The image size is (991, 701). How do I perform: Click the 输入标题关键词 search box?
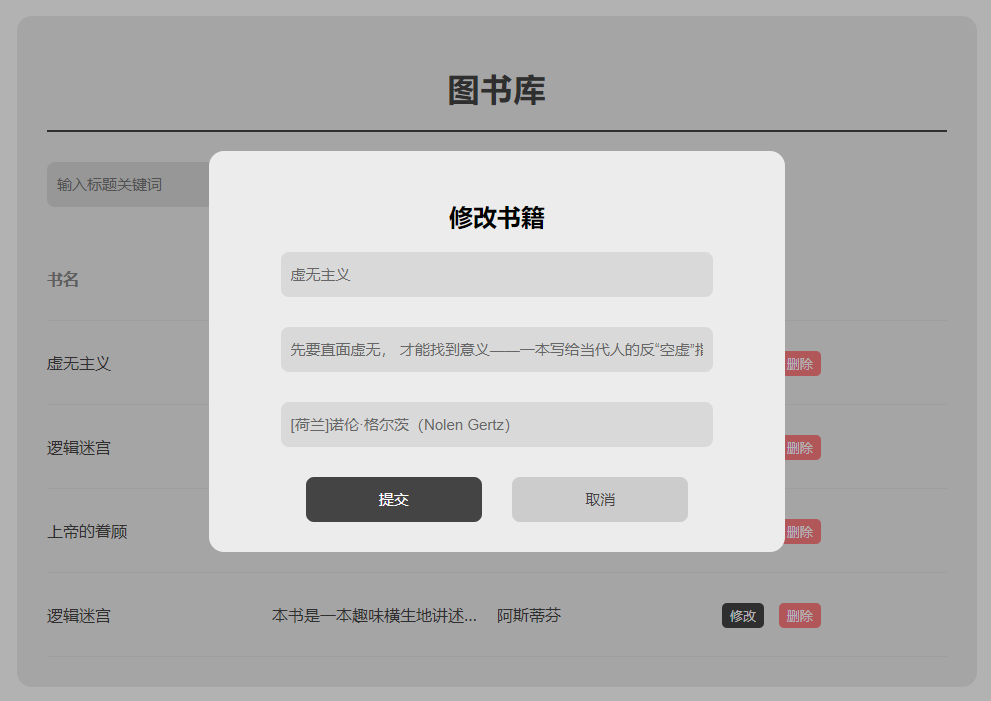click(128, 185)
